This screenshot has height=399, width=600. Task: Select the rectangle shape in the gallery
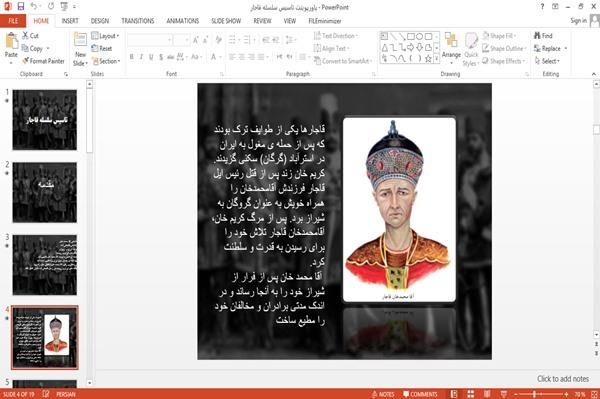click(x=411, y=37)
